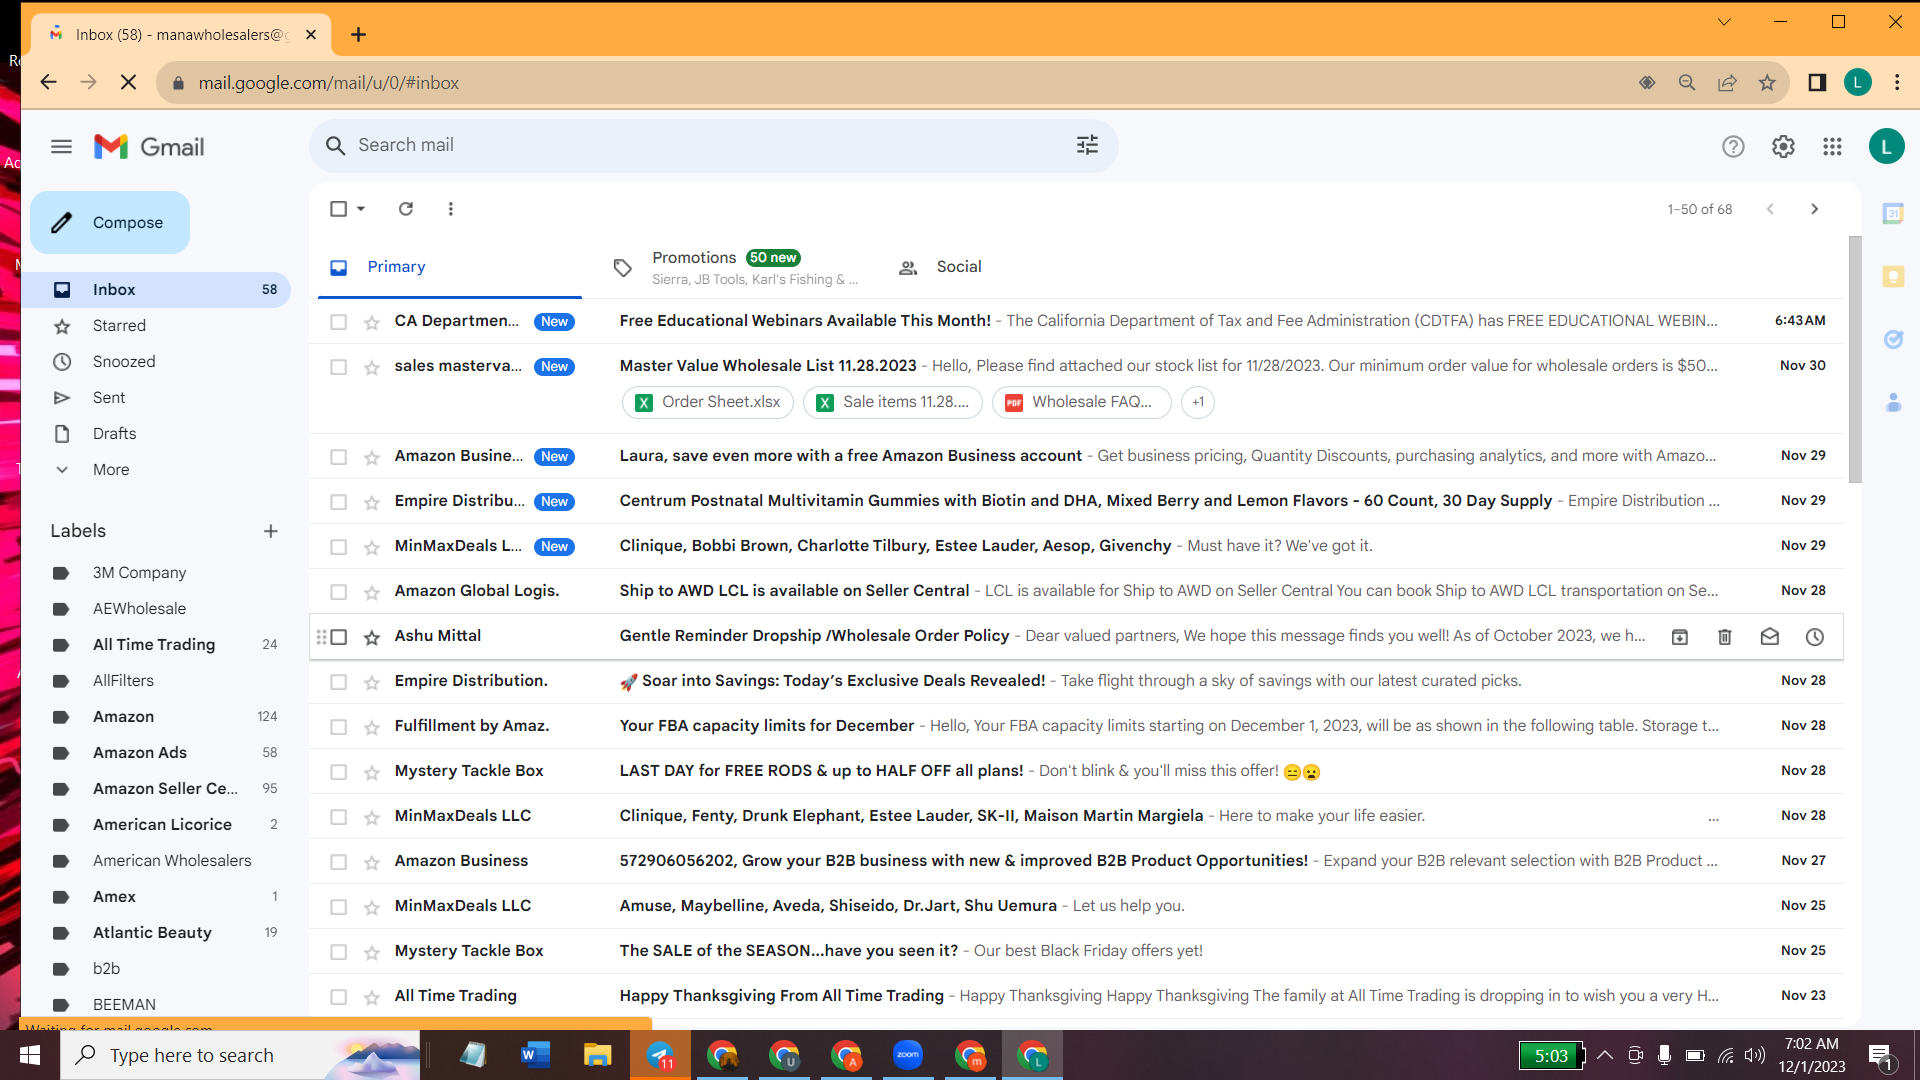This screenshot has width=1920, height=1080.
Task: Bookmark this page with star icon
Action: coord(1767,83)
